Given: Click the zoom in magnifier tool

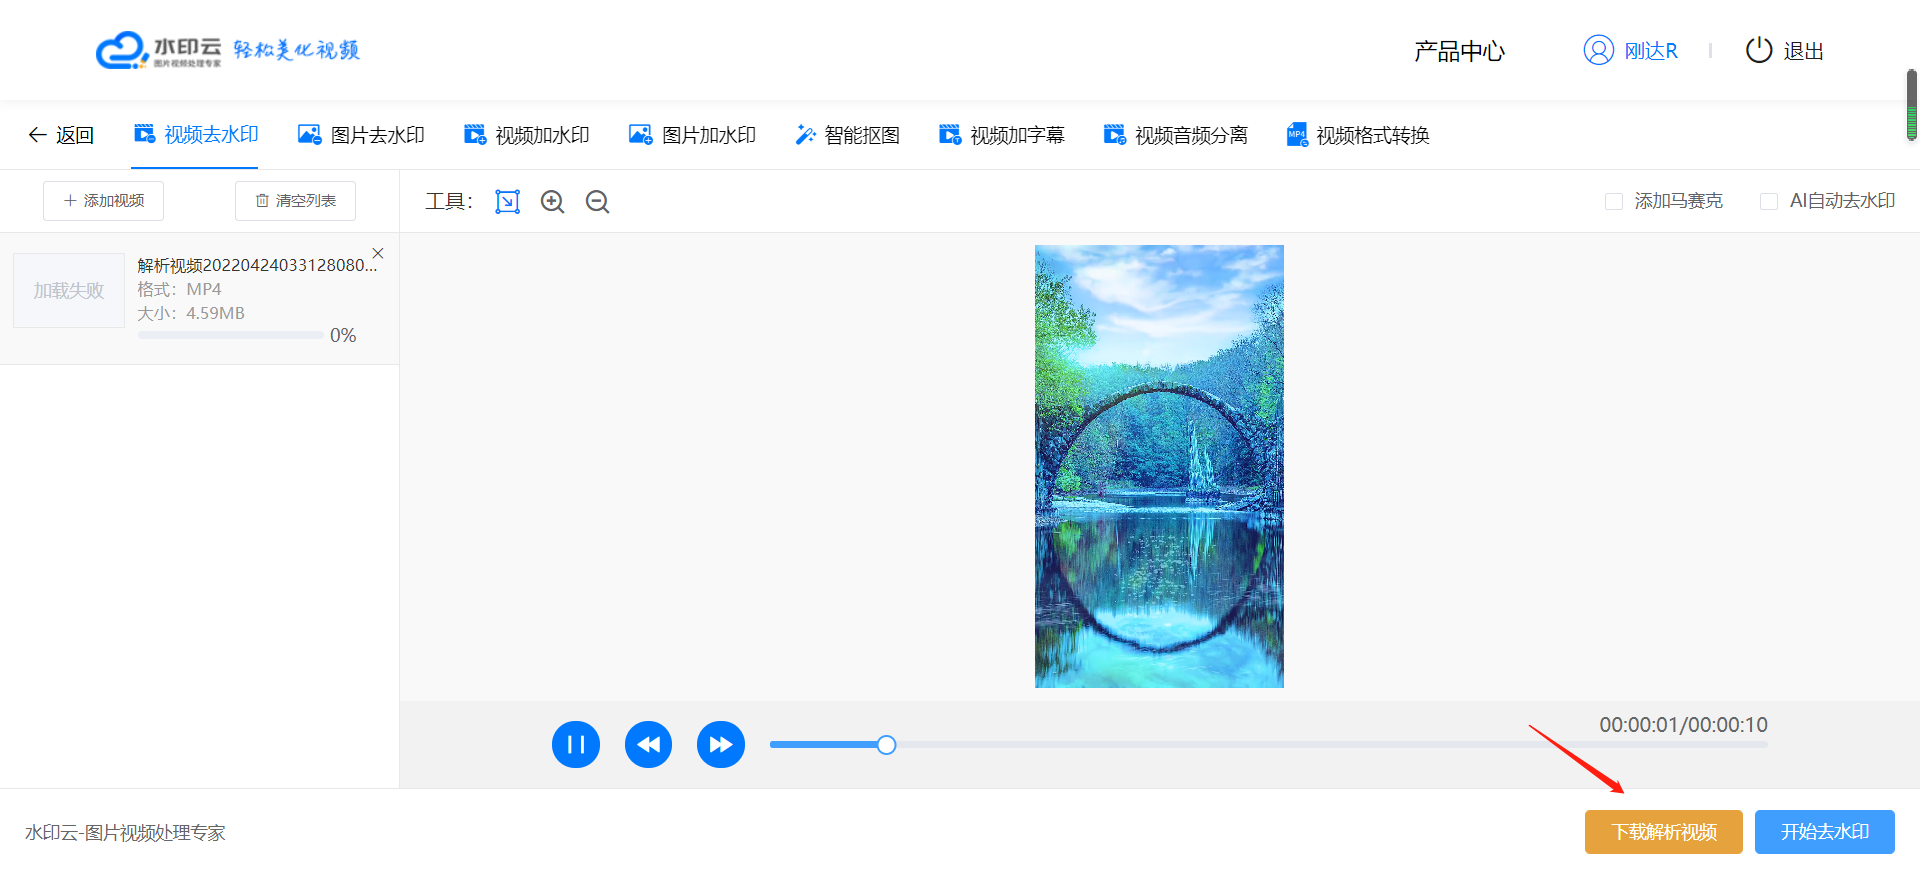Looking at the screenshot, I should pos(552,202).
